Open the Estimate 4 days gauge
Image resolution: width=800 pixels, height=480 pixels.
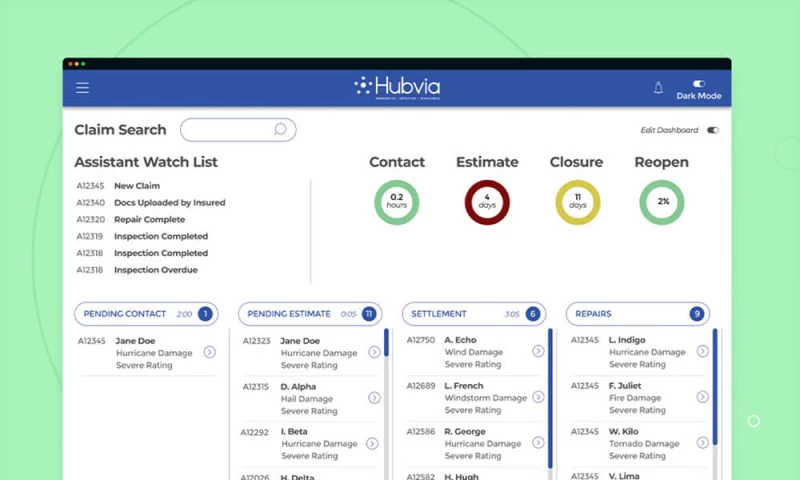[487, 202]
